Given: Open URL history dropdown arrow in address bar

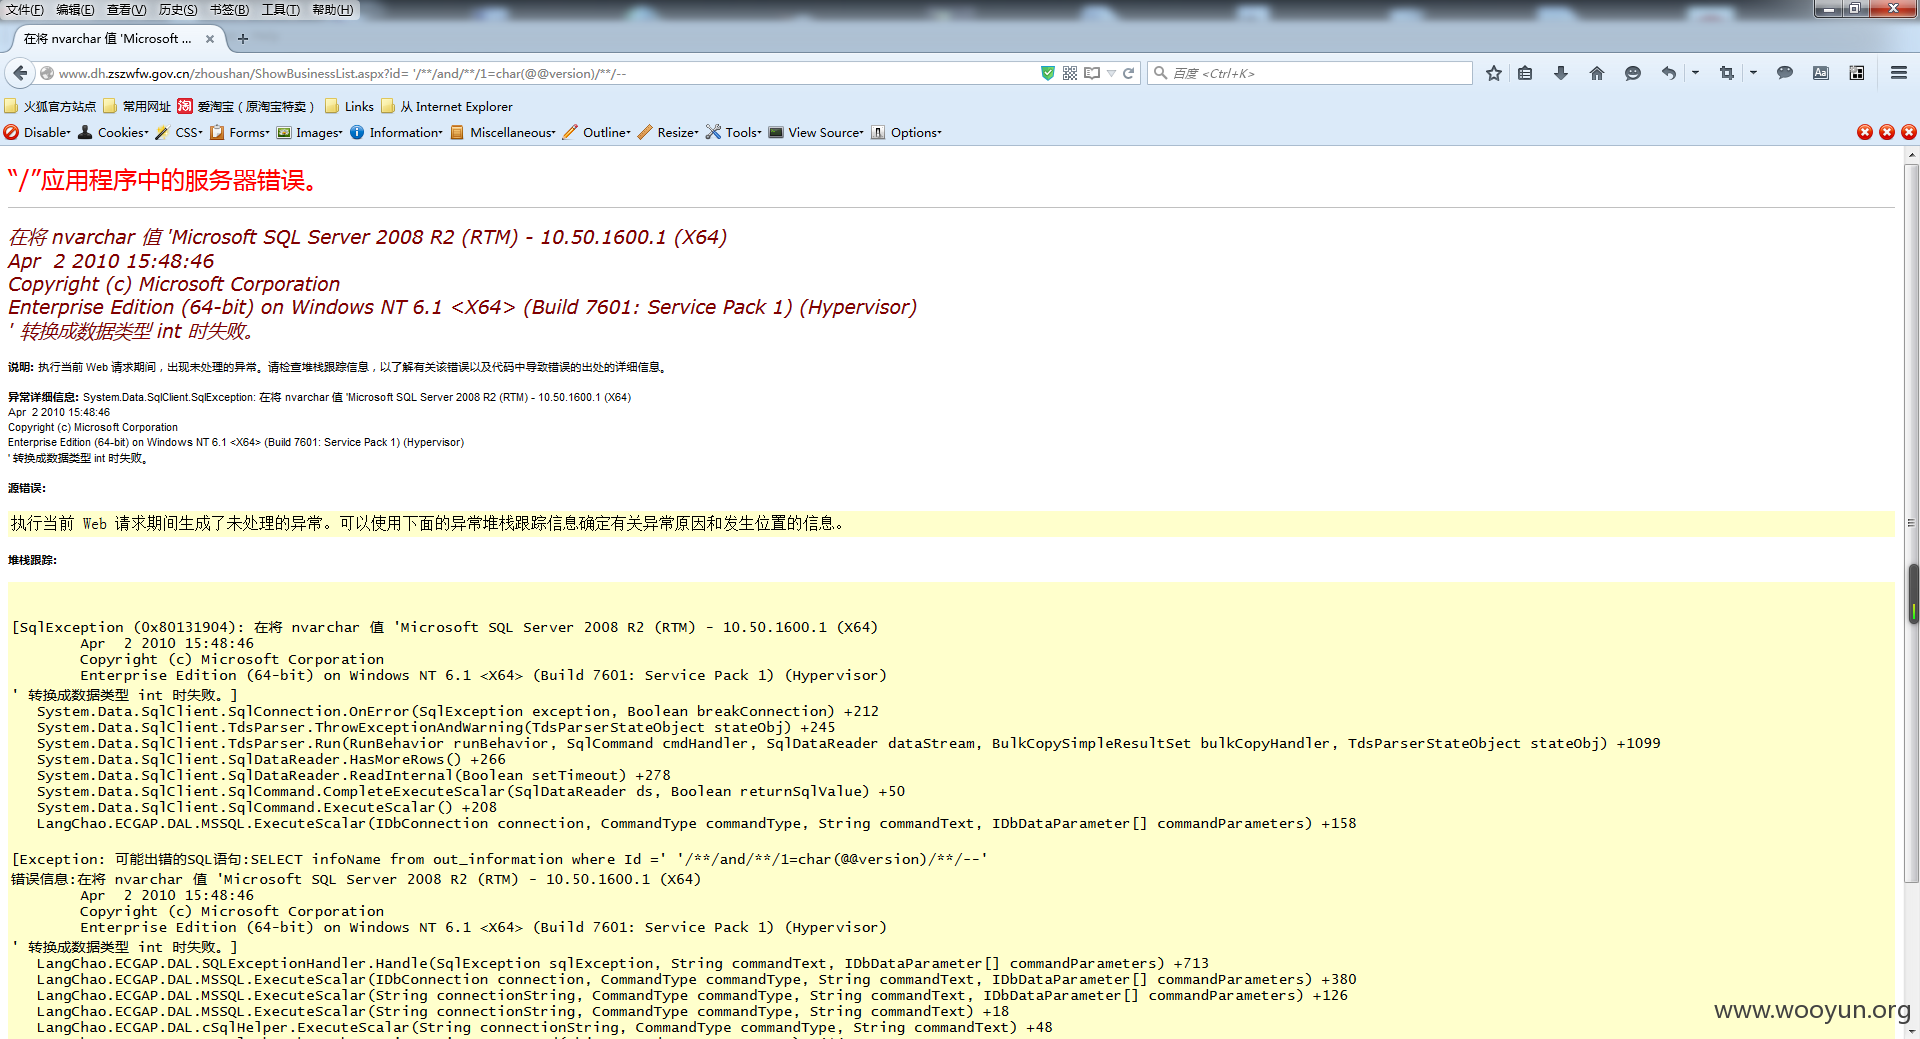Looking at the screenshot, I should click(x=1111, y=73).
